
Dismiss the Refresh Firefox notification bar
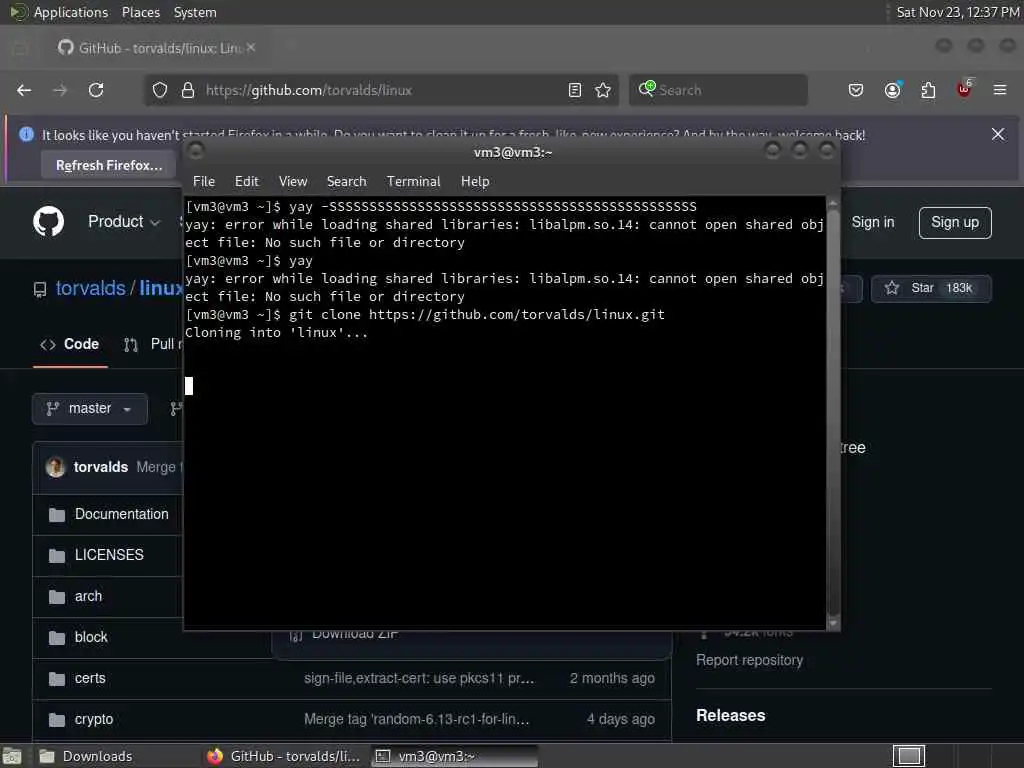pyautogui.click(x=998, y=135)
